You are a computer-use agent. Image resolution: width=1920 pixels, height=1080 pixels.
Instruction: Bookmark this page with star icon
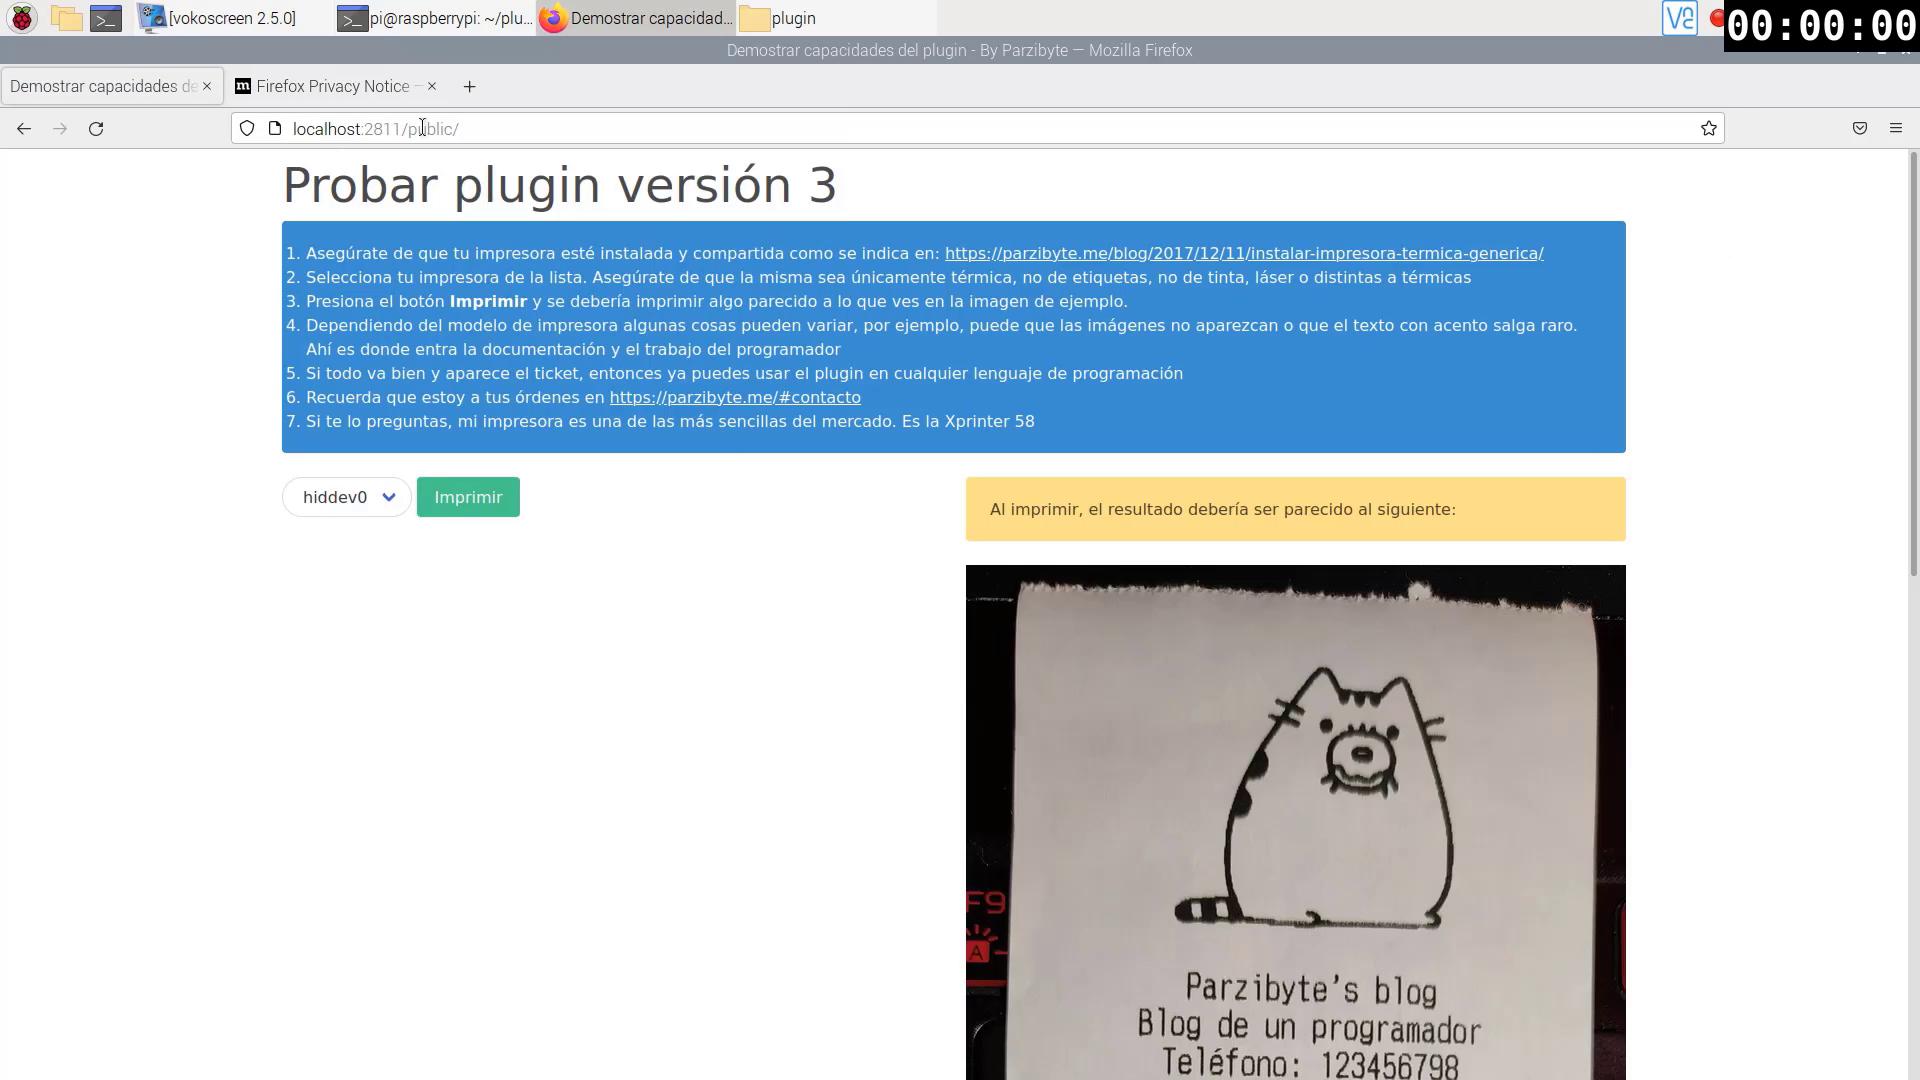1708,129
